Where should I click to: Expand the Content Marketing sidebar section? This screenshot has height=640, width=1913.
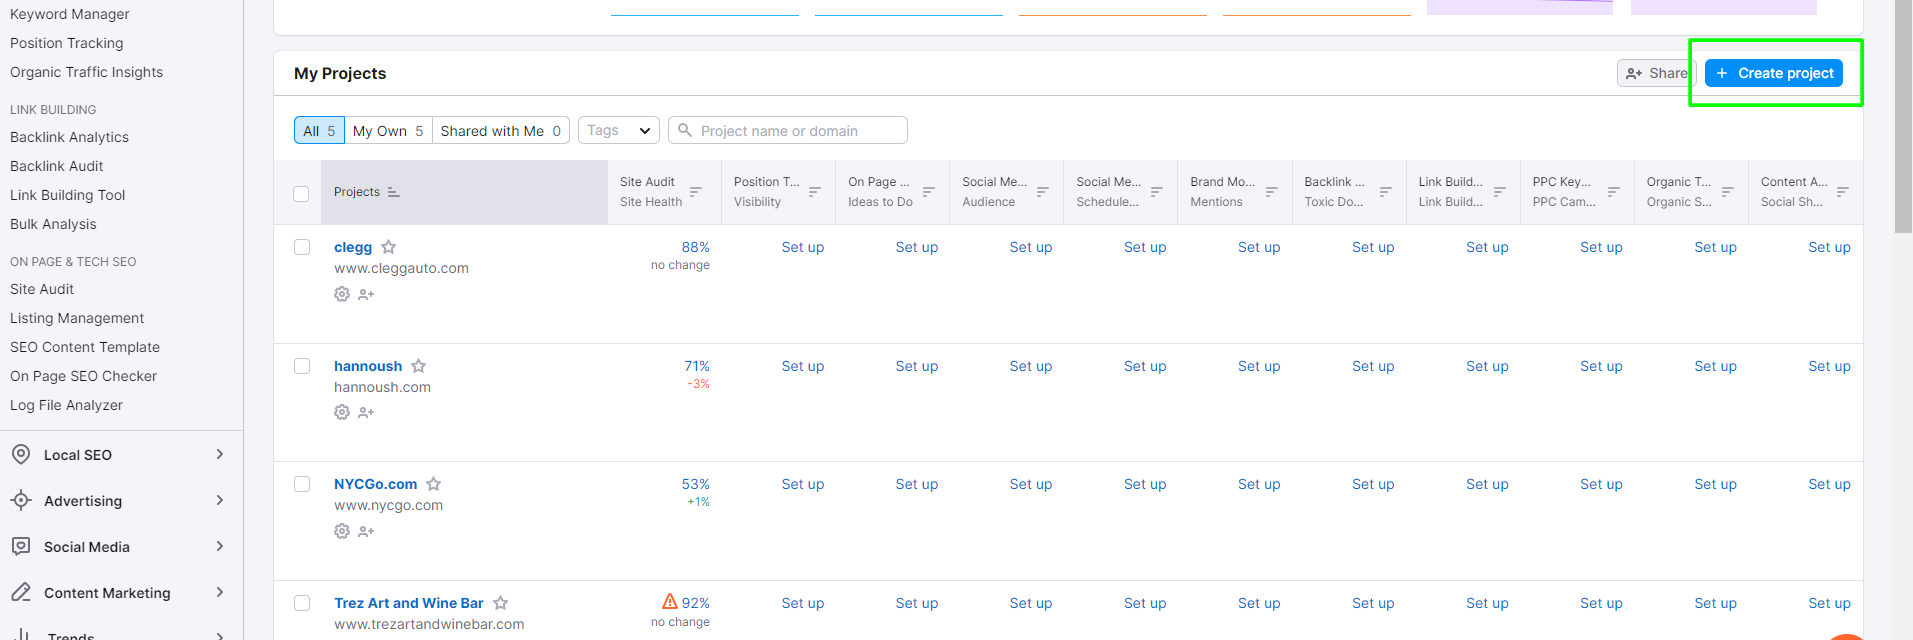(121, 593)
